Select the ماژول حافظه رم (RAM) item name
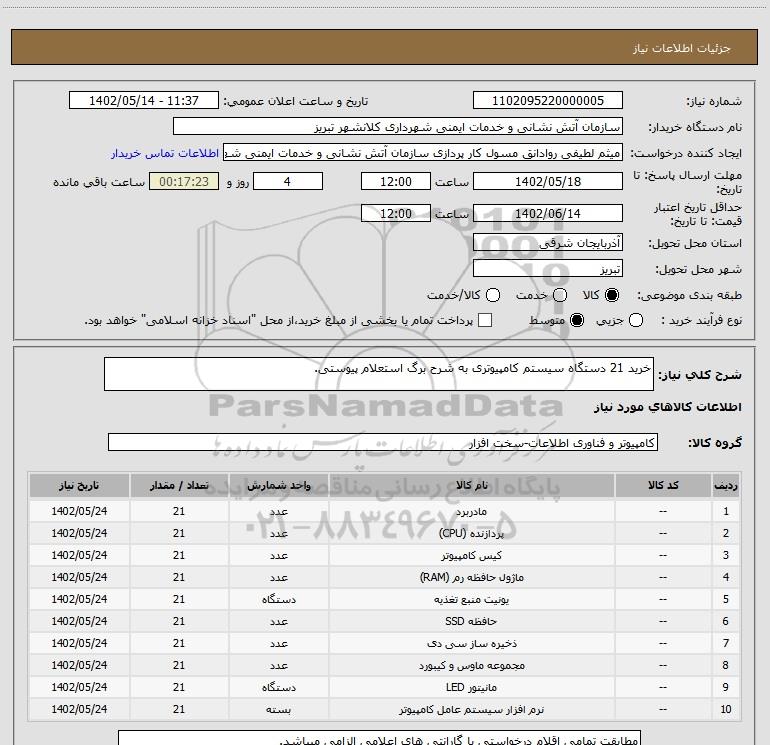This screenshot has height=745, width=770. tap(471, 577)
